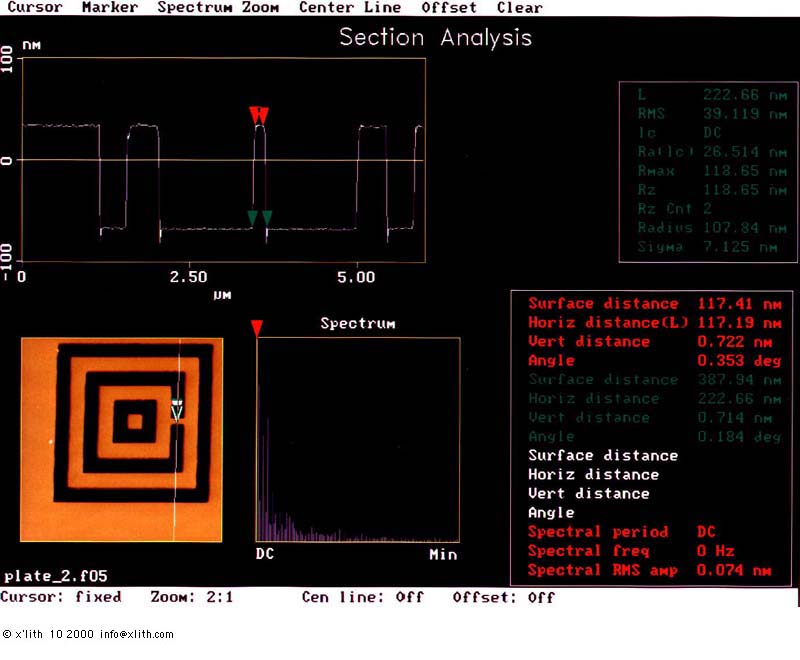Screen dimensions: 800x660
Task: Open the Center Line menu
Action: coord(350,8)
